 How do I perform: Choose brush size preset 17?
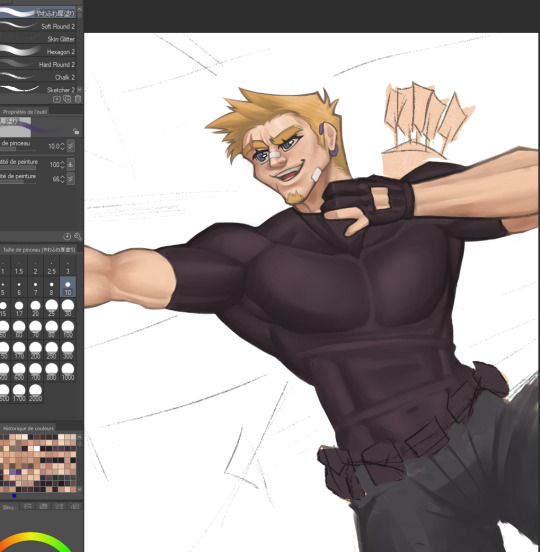pyautogui.click(x=19, y=308)
